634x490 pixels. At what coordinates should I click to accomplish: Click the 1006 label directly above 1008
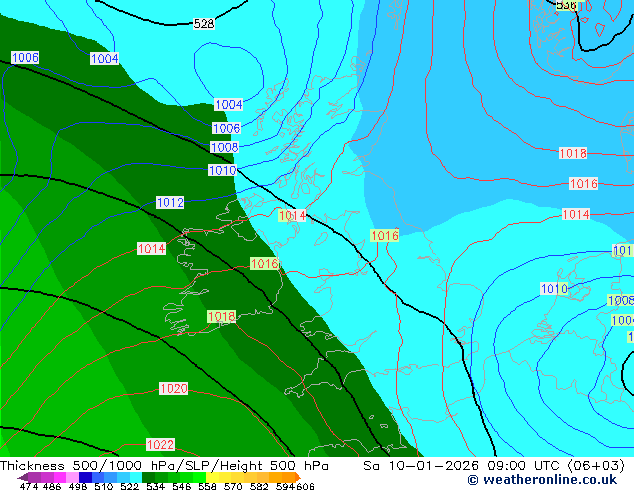coord(226,128)
